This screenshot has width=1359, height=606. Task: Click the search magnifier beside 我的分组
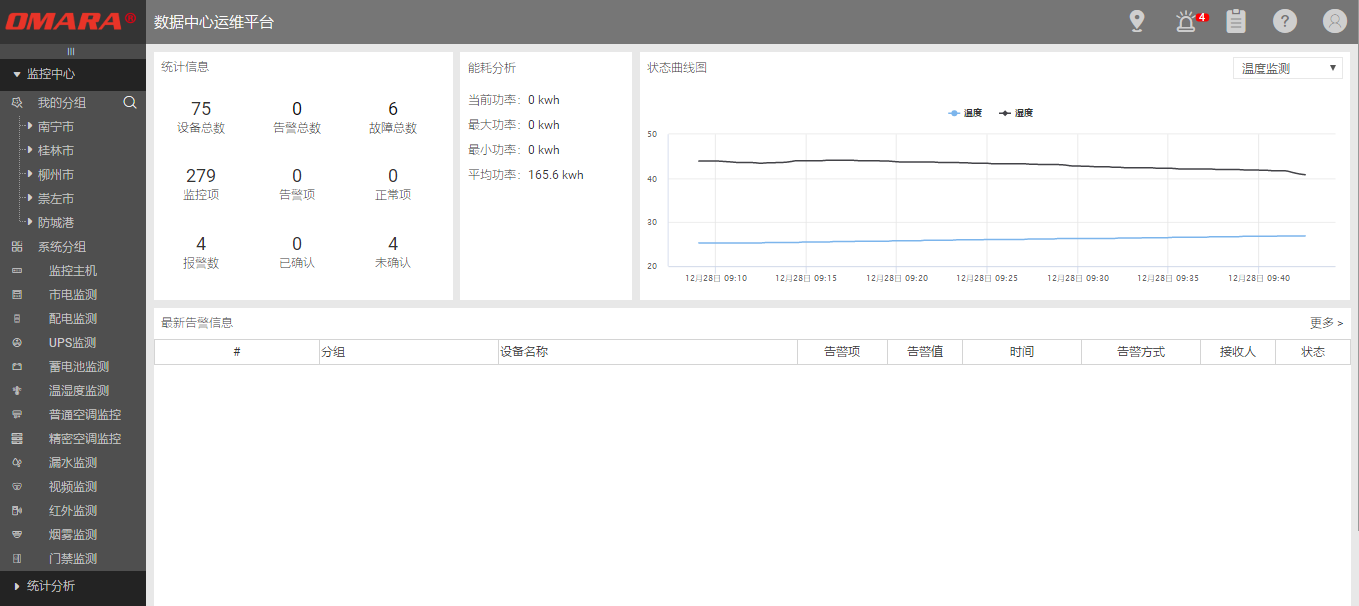pos(130,102)
